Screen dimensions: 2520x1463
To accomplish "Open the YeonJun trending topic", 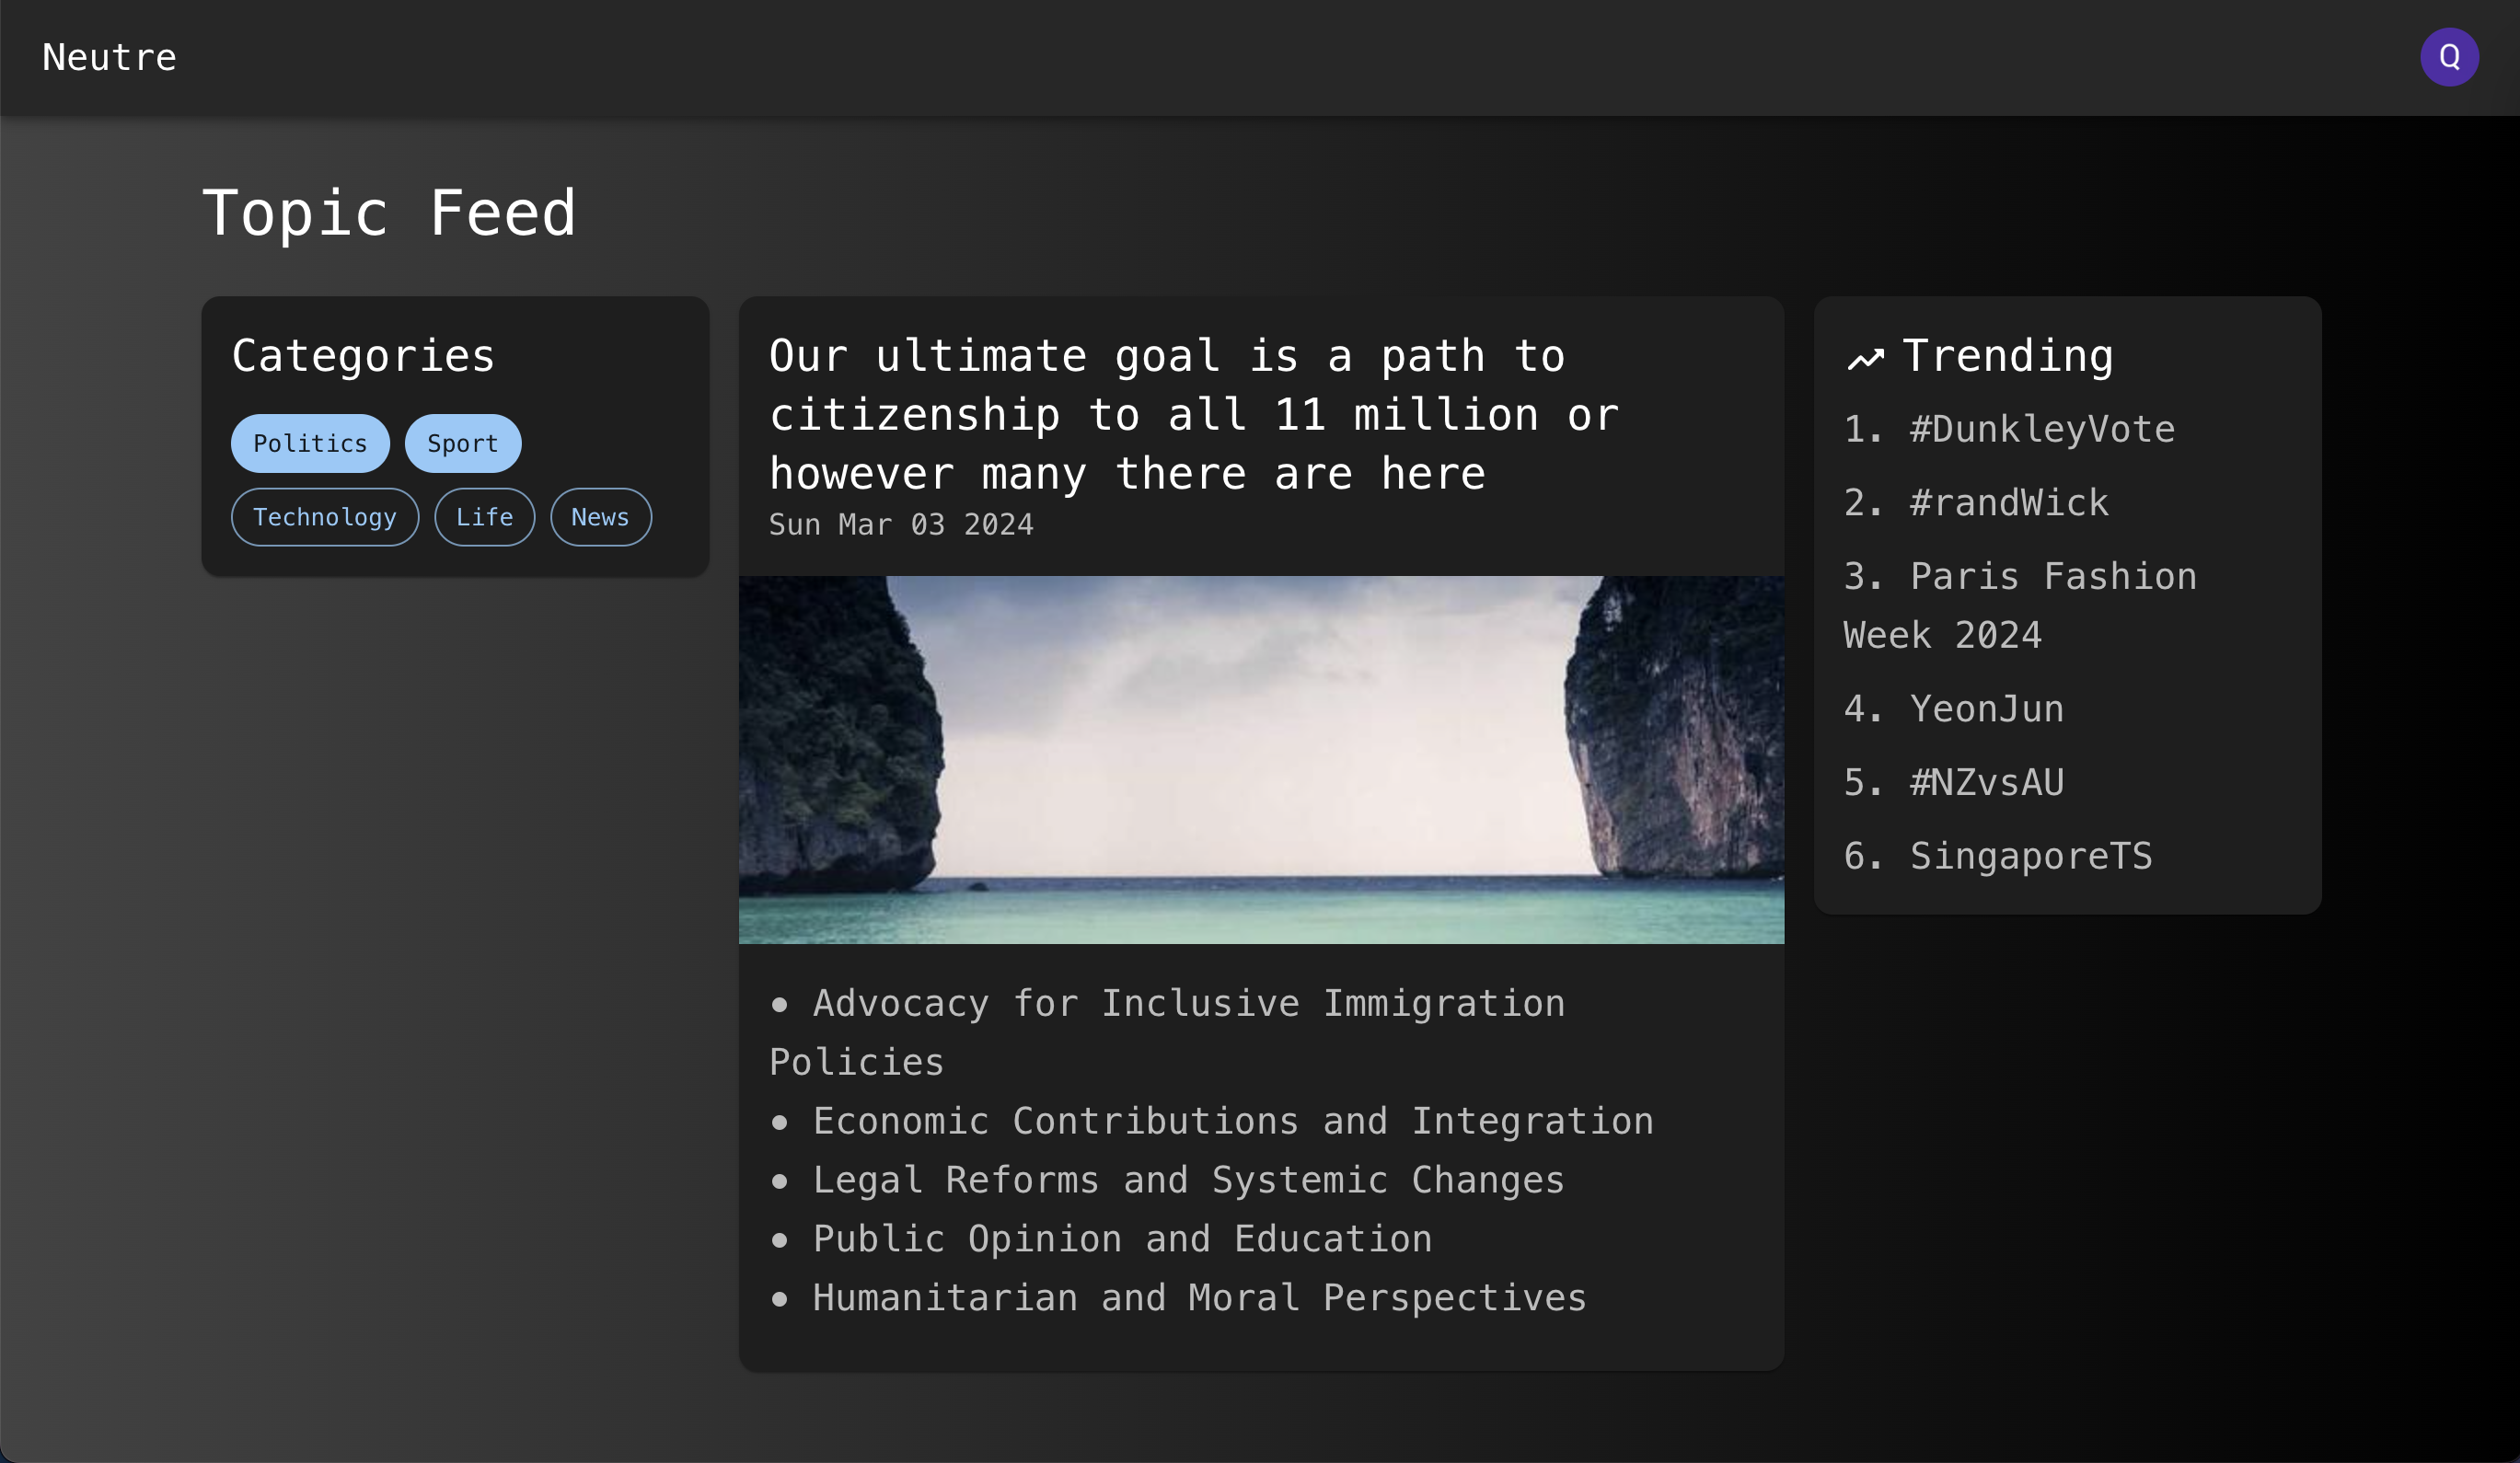I will click(1986, 708).
